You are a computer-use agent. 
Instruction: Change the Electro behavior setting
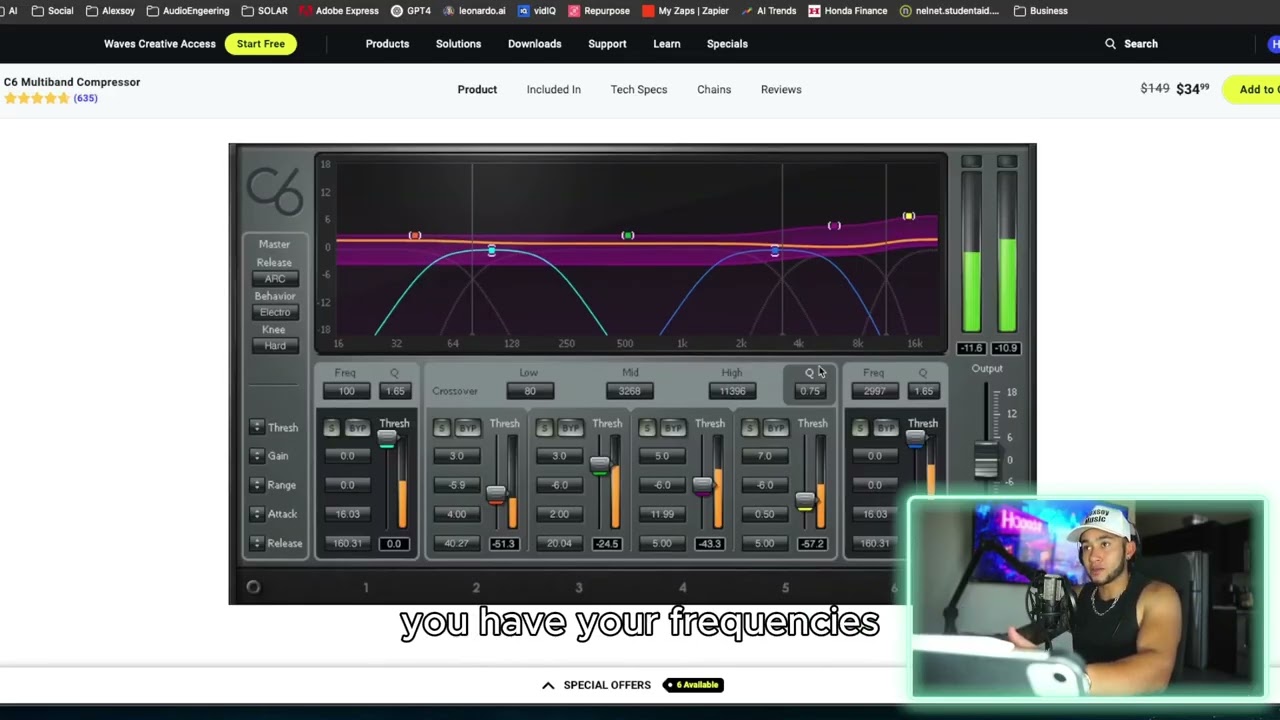(275, 312)
